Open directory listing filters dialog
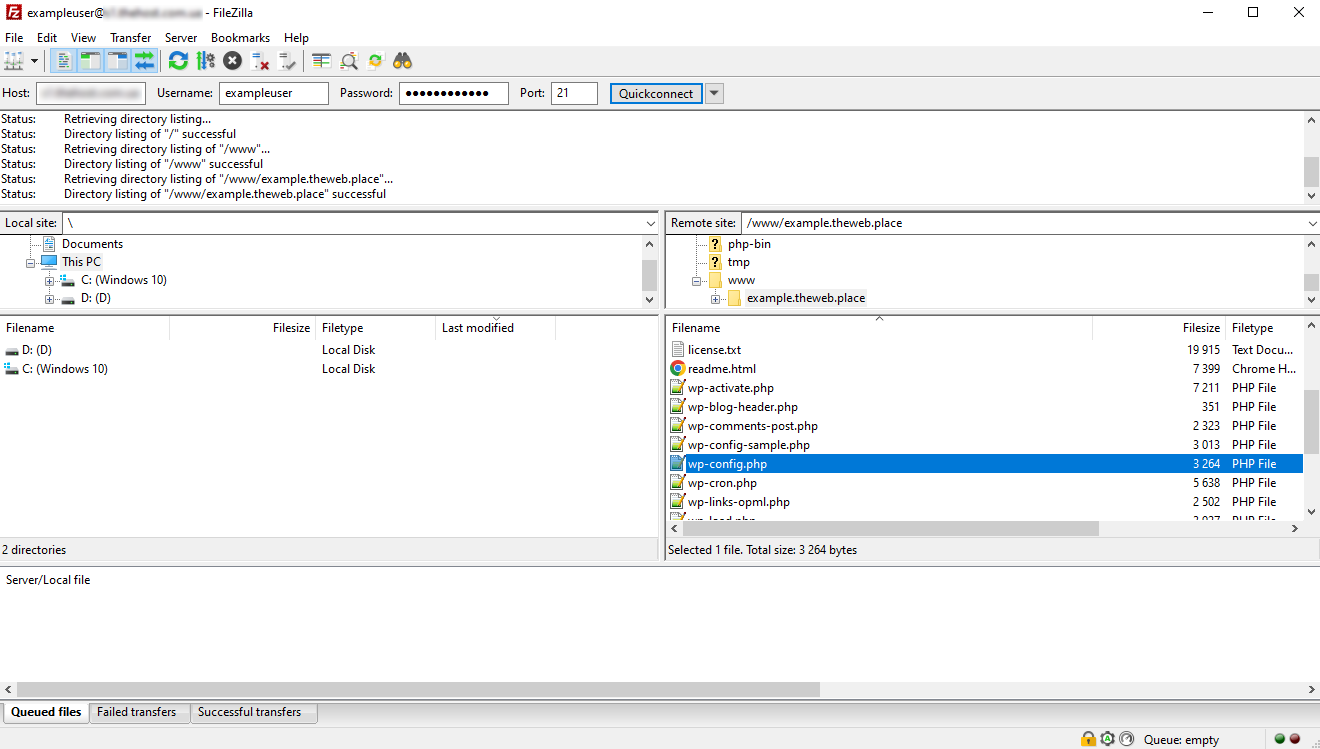The image size is (1320, 749). pos(321,61)
